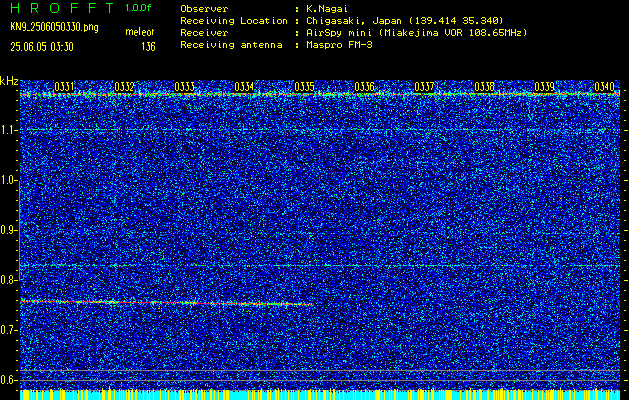This screenshot has width=629, height=400.
Task: Click the Observer label
Action: [204, 9]
